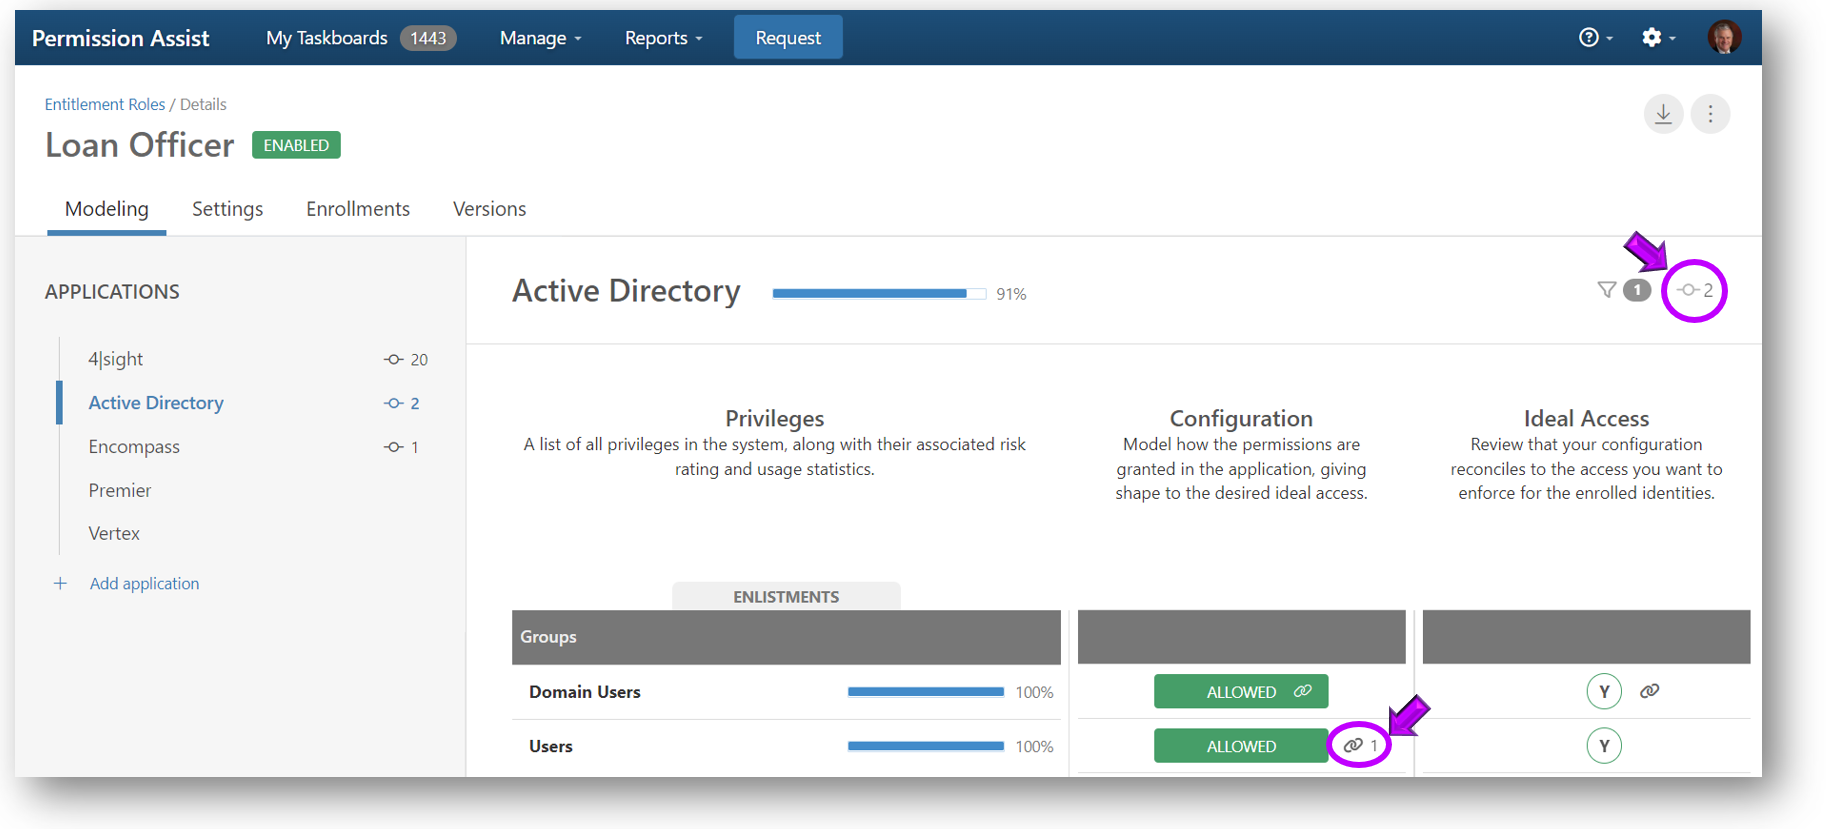Go to Entitlement Roles breadcrumb link
This screenshot has height=829, width=1828.
105,104
